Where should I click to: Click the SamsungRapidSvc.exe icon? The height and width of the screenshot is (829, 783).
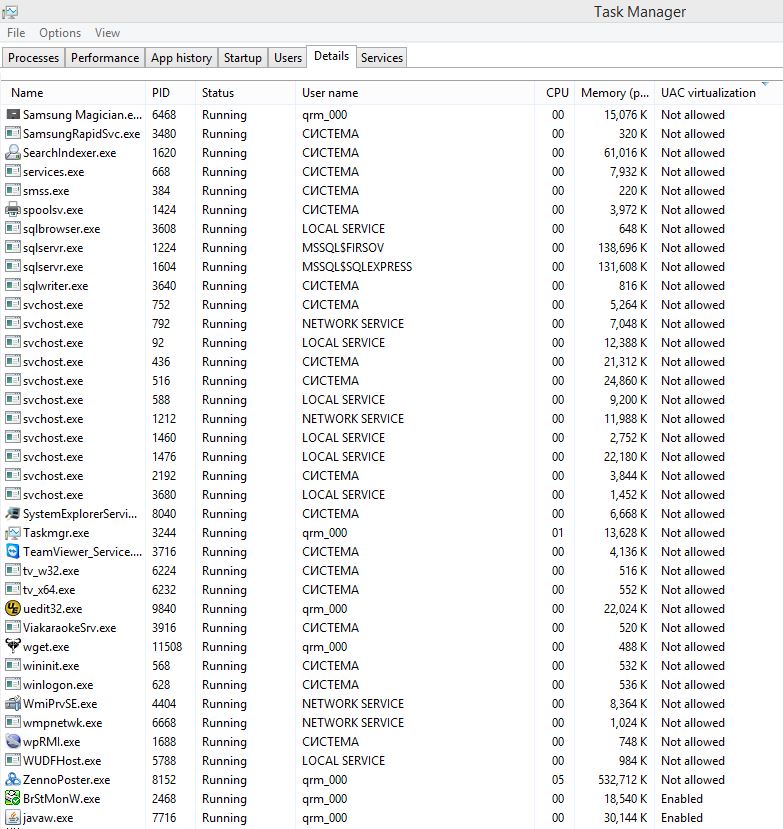pyautogui.click(x=13, y=134)
